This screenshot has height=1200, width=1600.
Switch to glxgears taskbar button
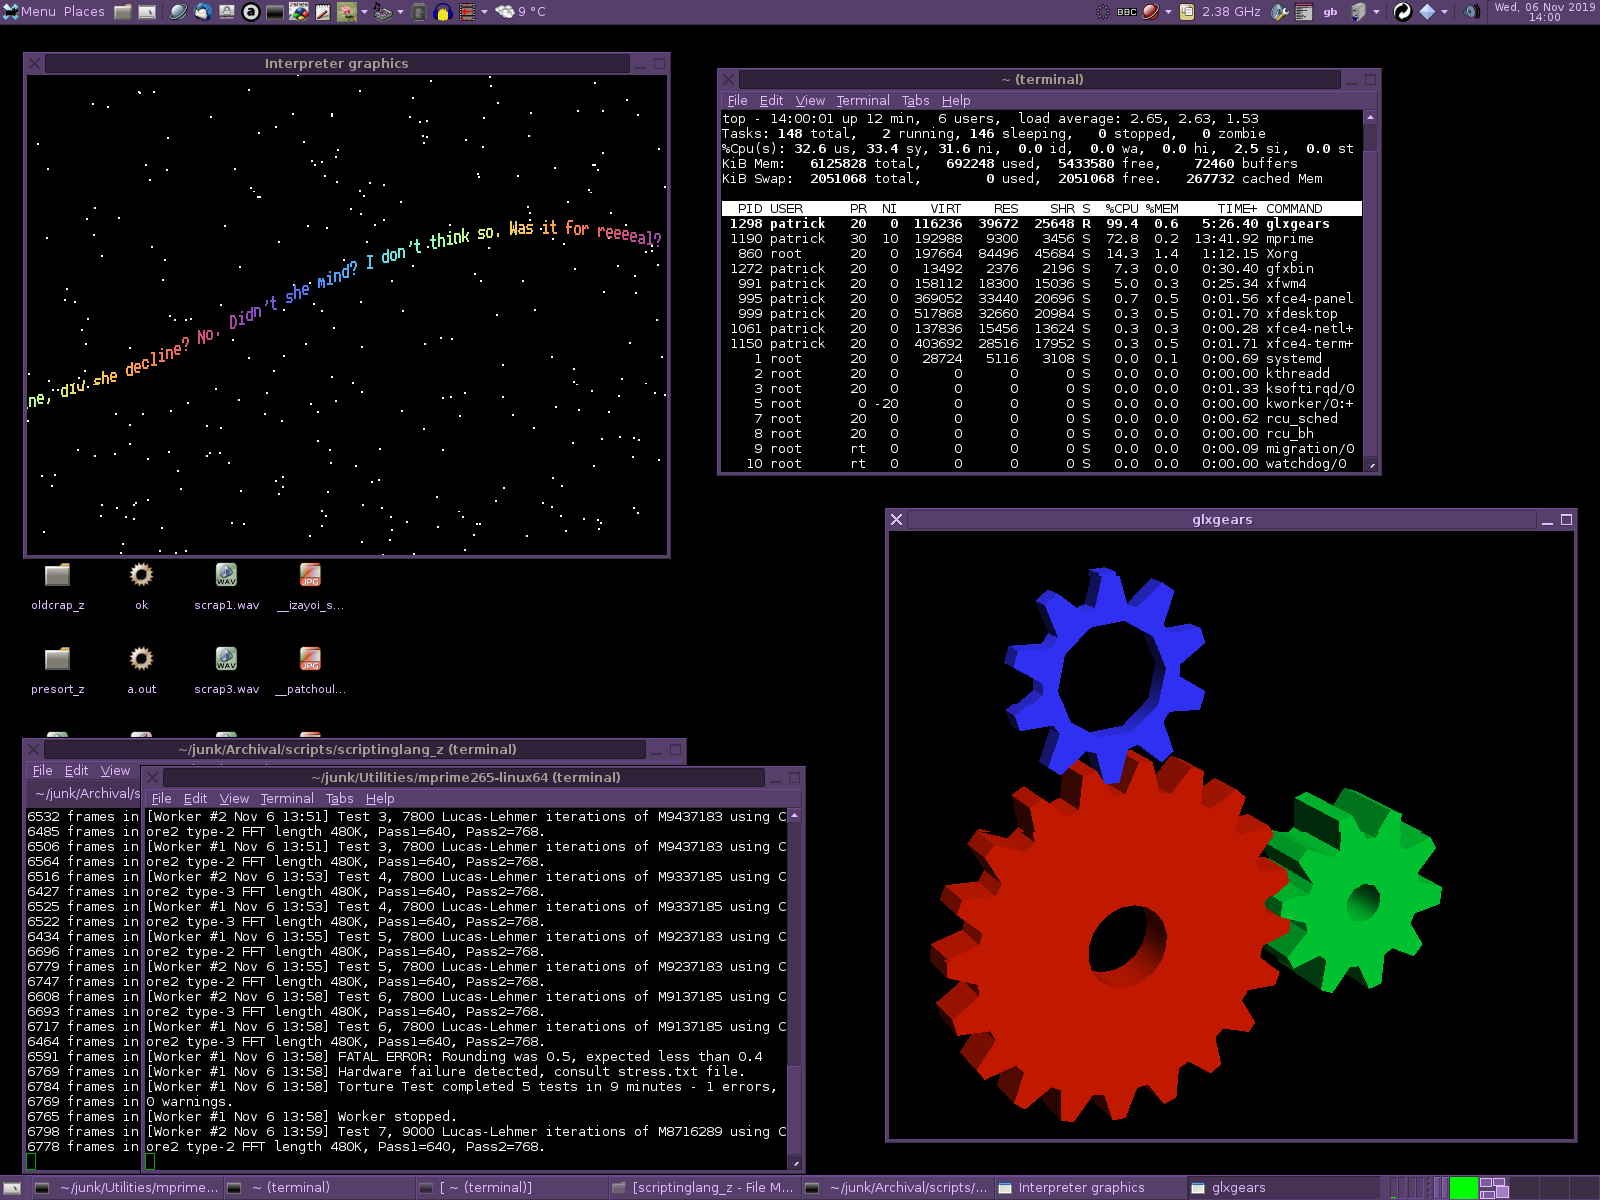(x=1281, y=1188)
